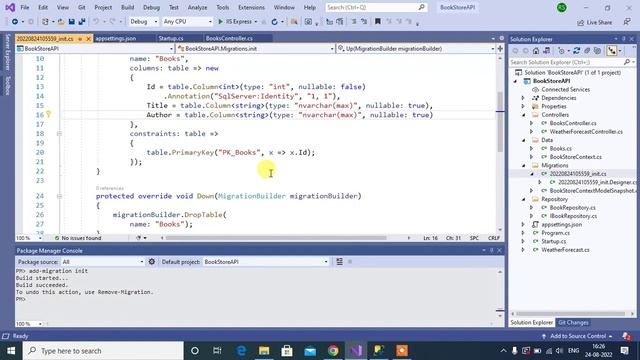Expand the Dependencies node
Screen dimensions: 640x360
pyautogui.click(x=523, y=98)
